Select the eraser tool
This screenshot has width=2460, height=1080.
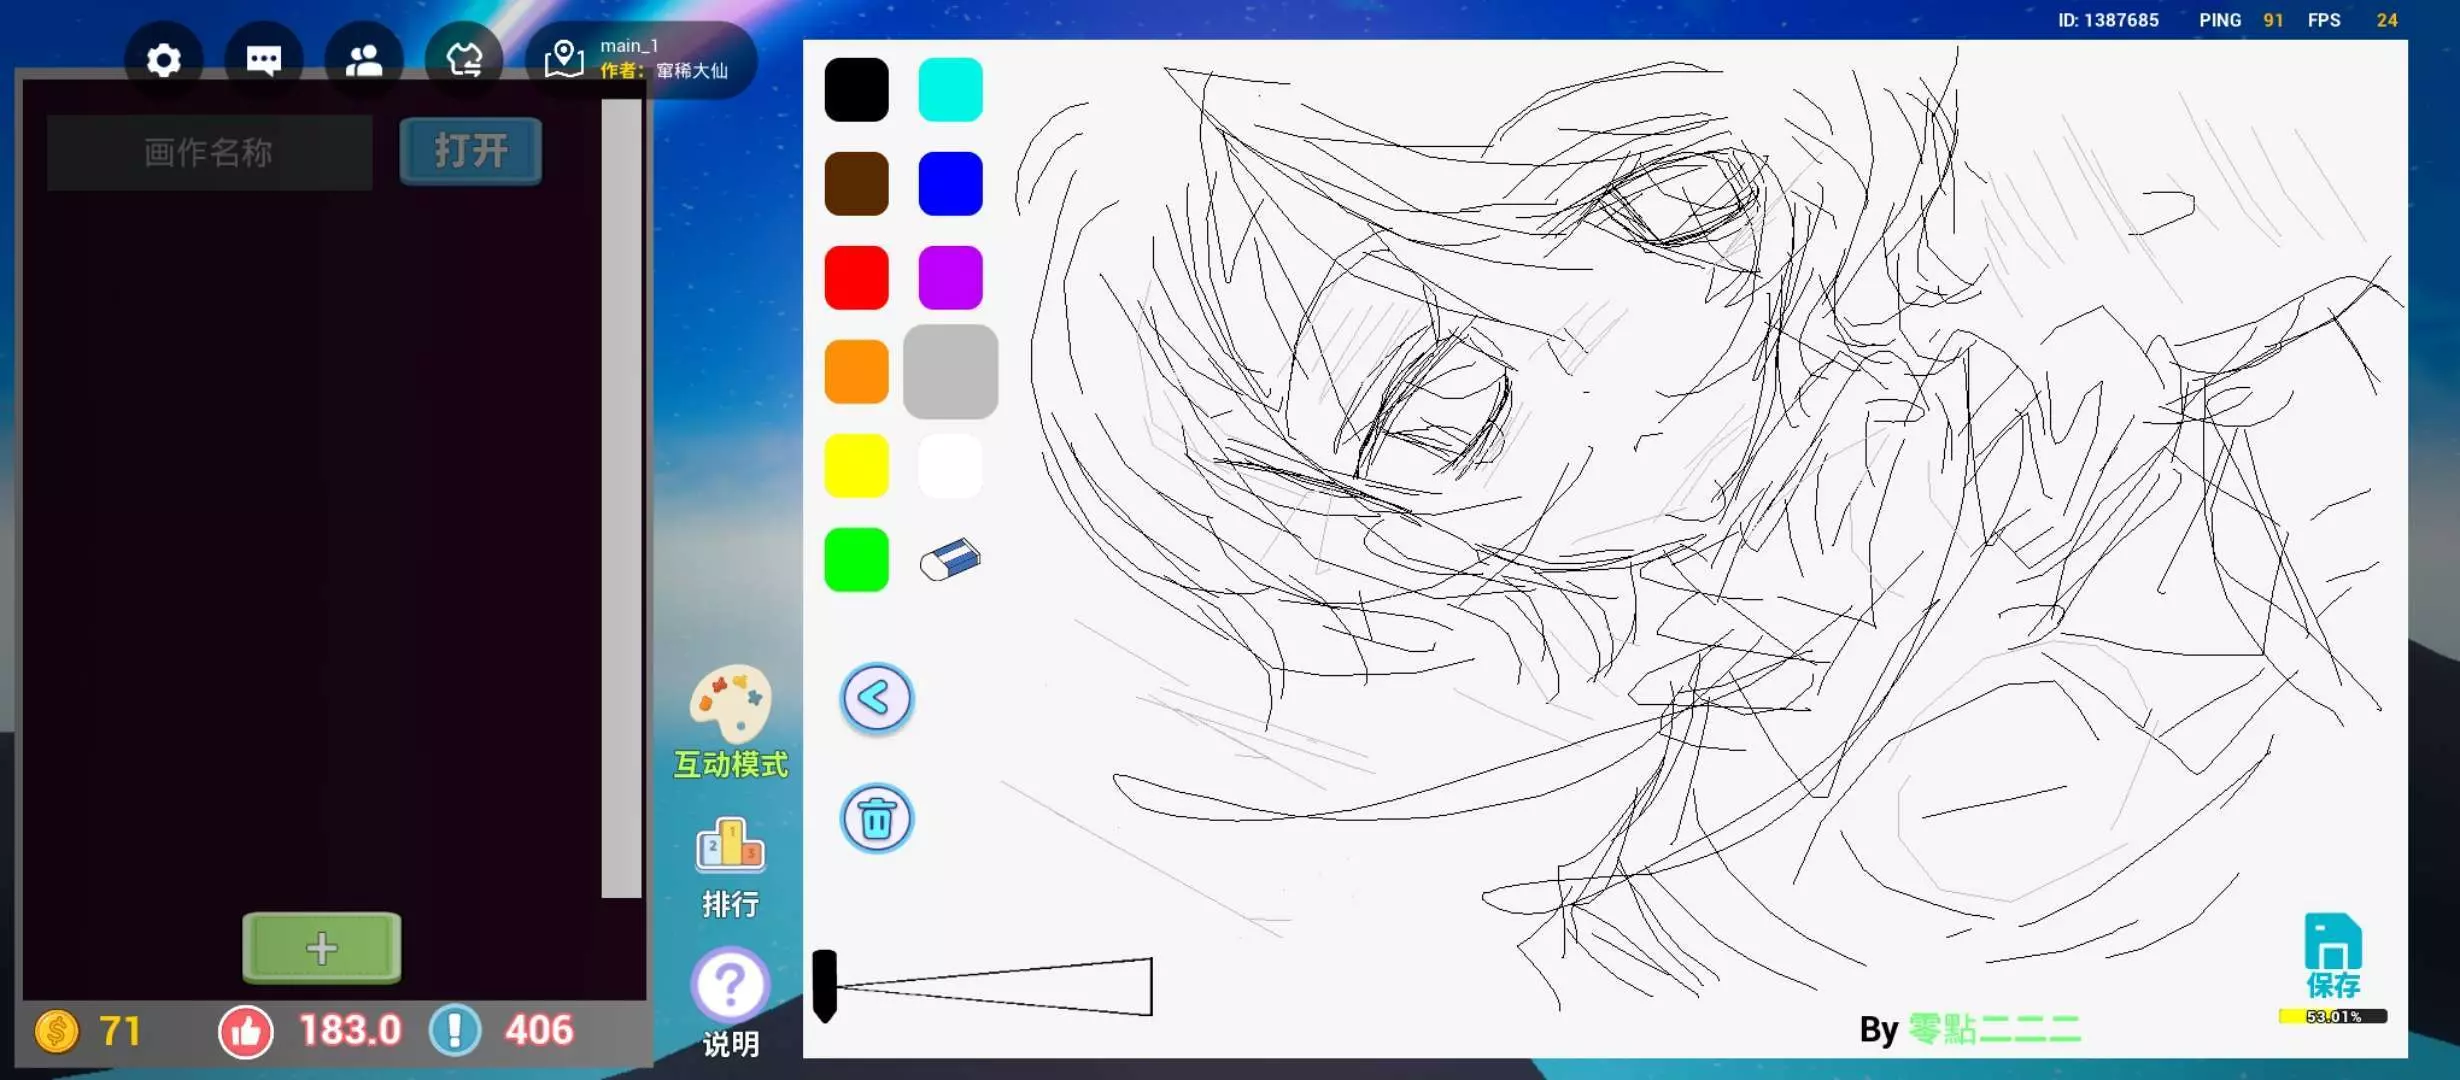click(x=950, y=560)
